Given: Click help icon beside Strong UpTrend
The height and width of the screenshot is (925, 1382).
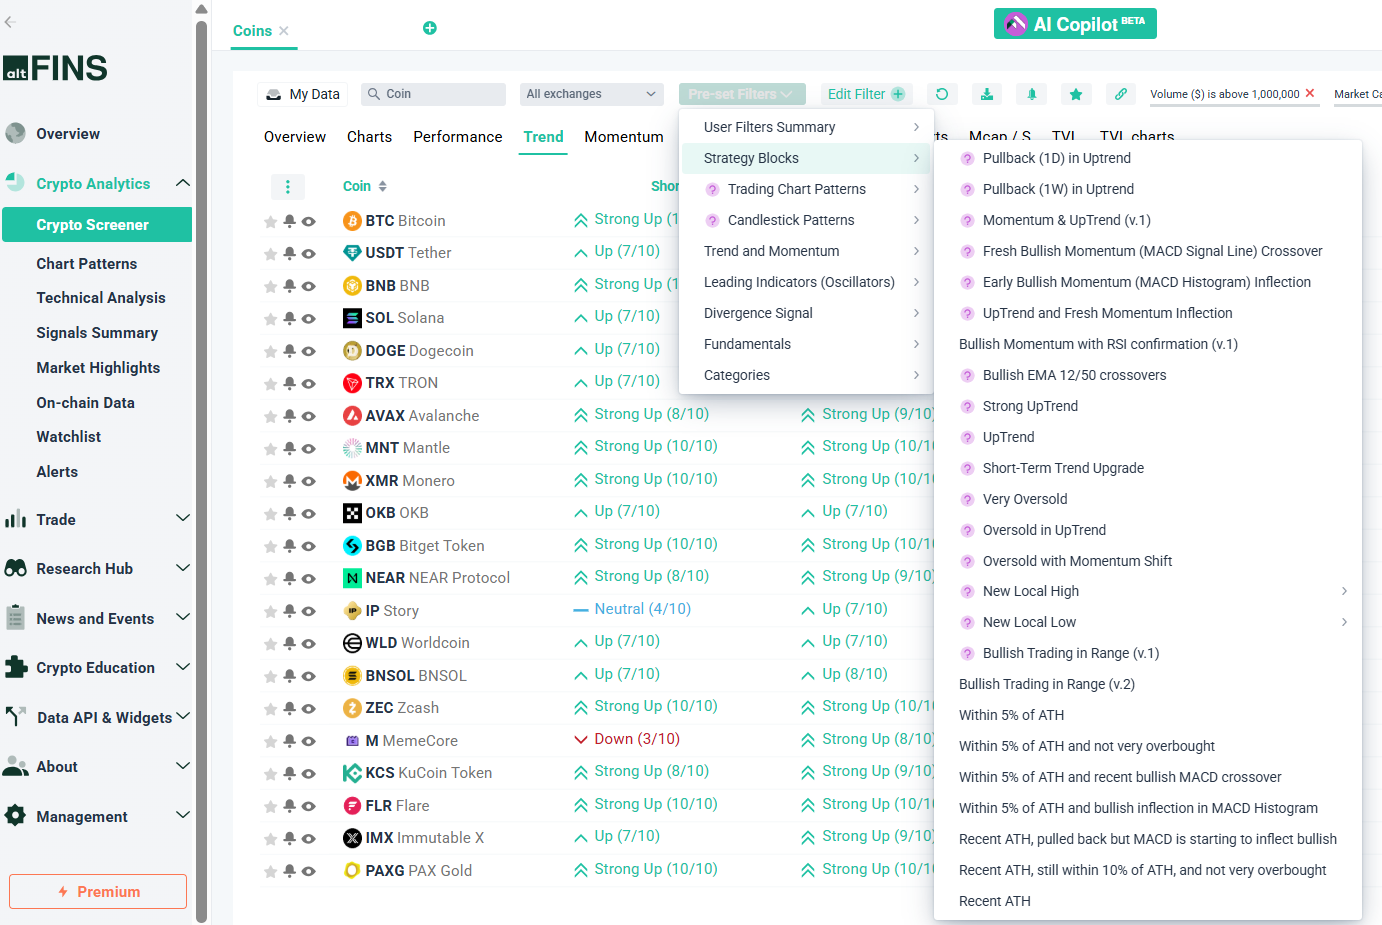Looking at the screenshot, I should click(x=967, y=407).
